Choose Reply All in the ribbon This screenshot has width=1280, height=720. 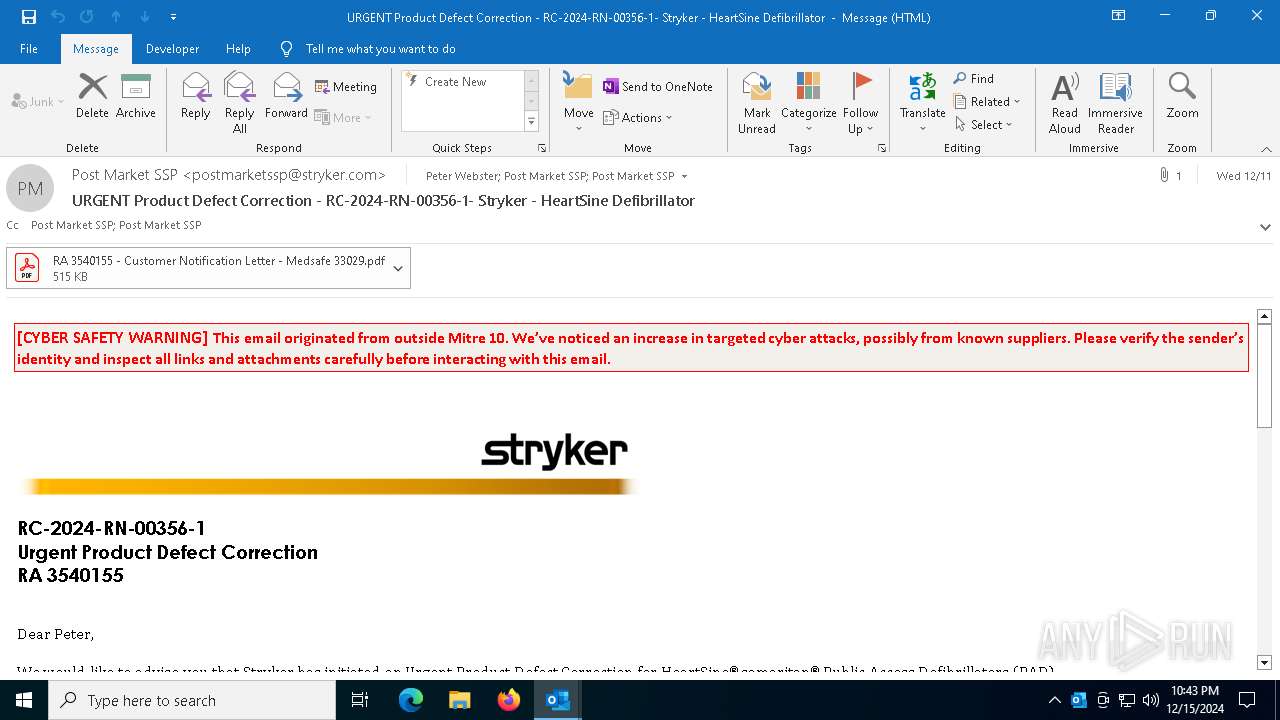tap(240, 102)
